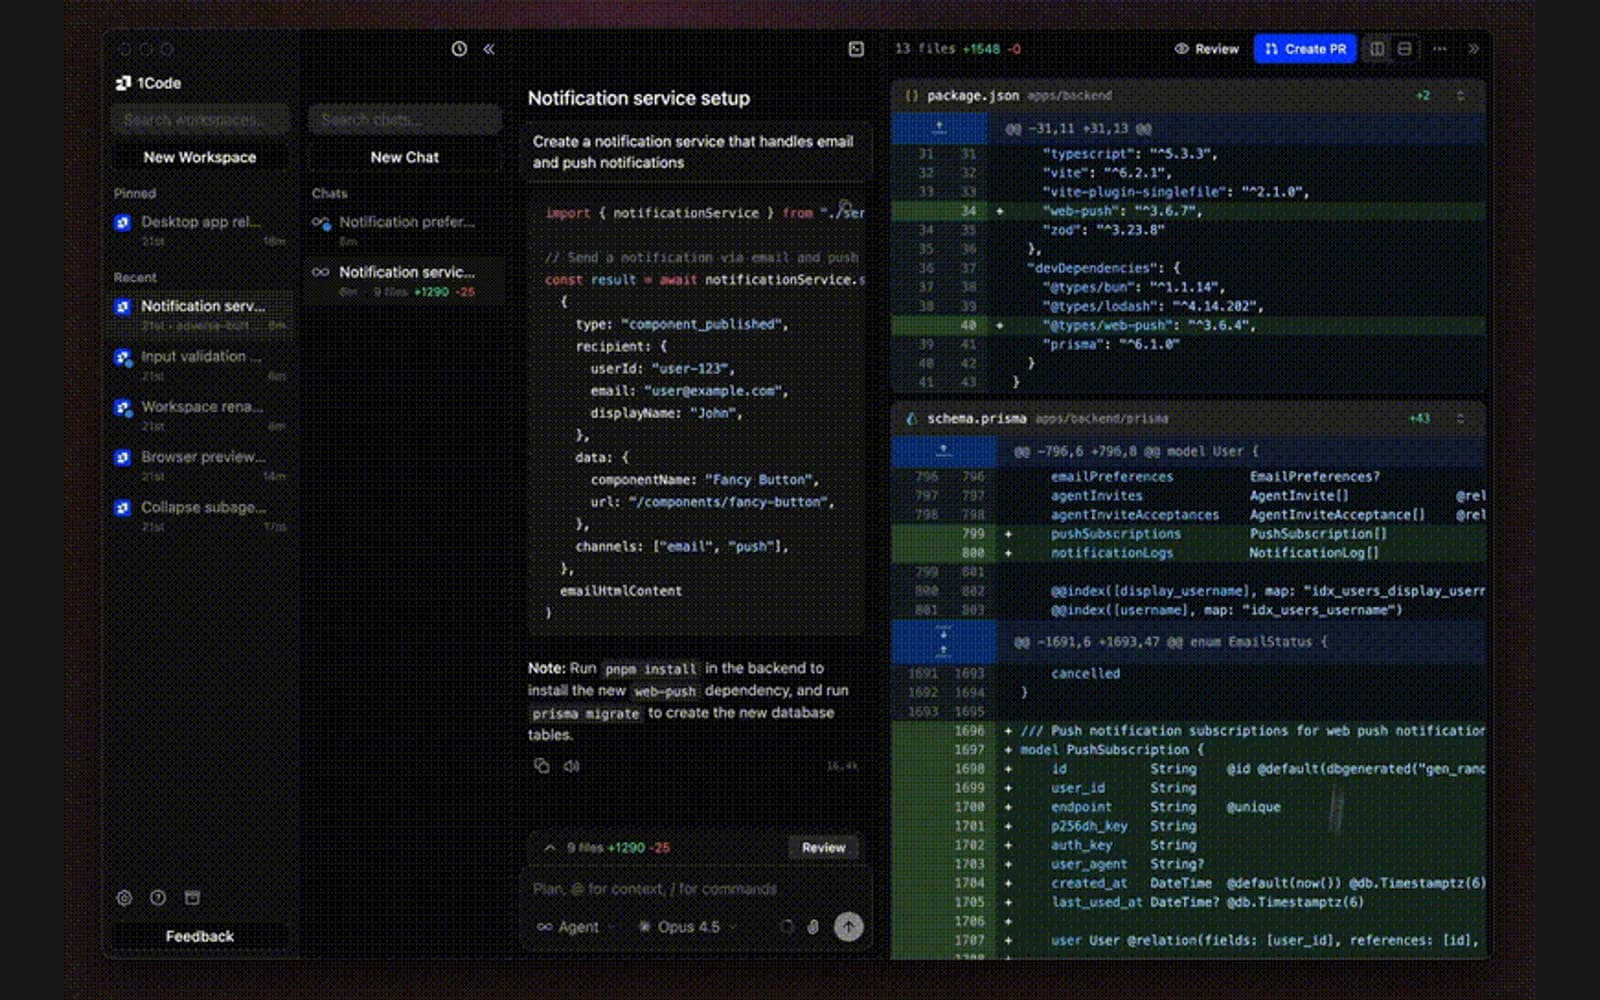This screenshot has height=1000, width=1600.
Task: Click the eye Review button in diff header
Action: [1207, 49]
